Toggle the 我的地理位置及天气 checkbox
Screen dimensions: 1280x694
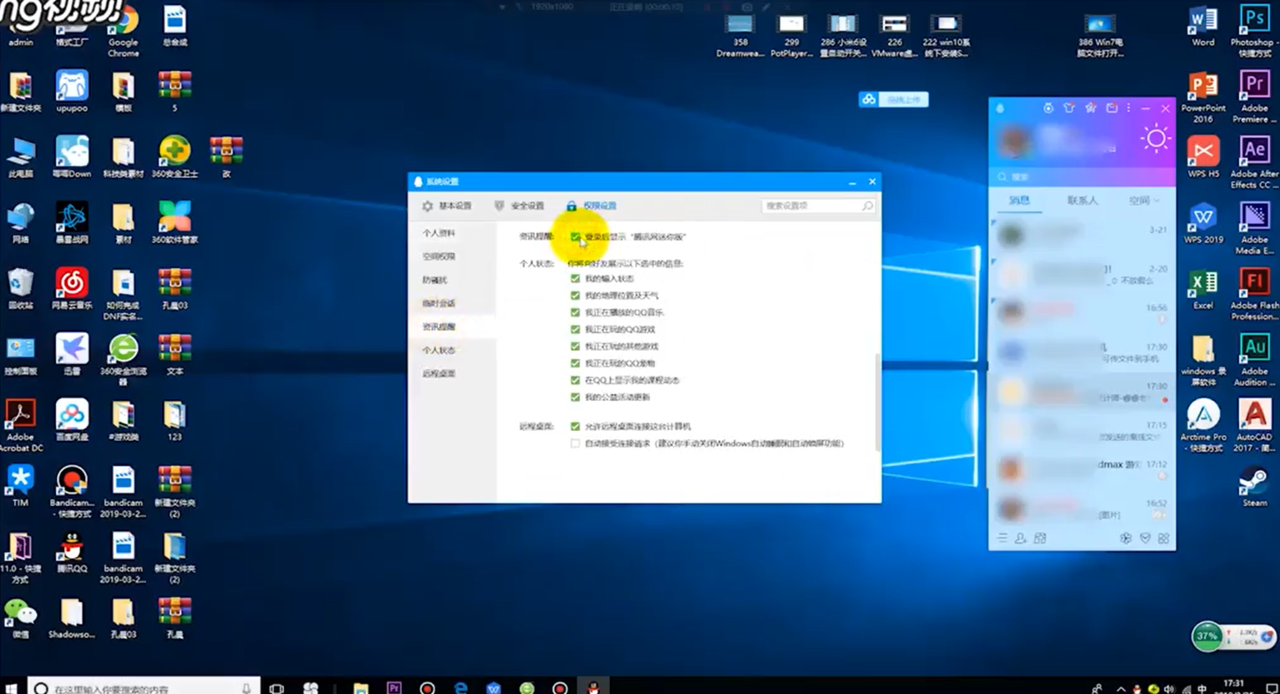(x=575, y=296)
